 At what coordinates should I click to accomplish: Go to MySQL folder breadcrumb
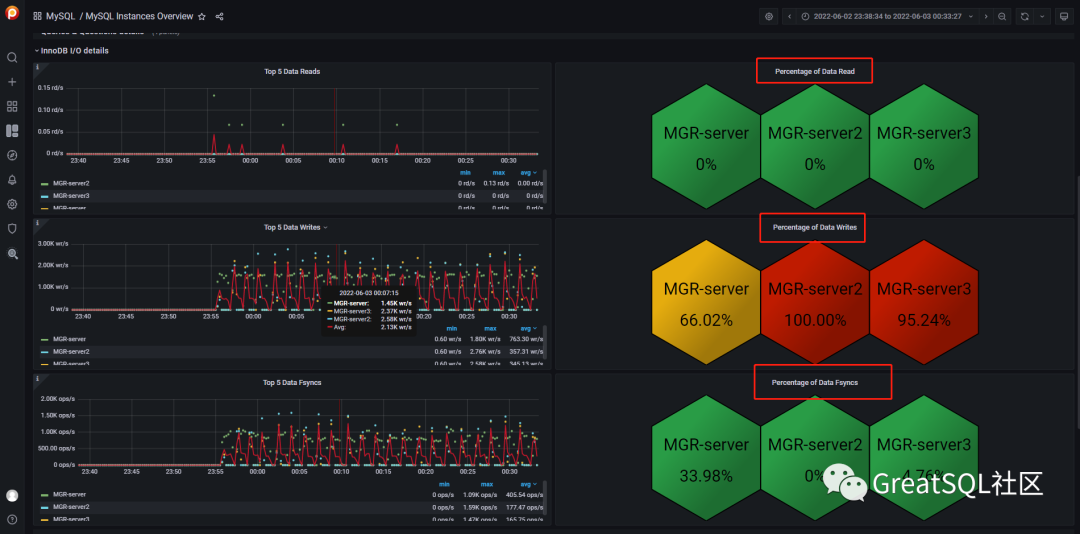tap(60, 16)
